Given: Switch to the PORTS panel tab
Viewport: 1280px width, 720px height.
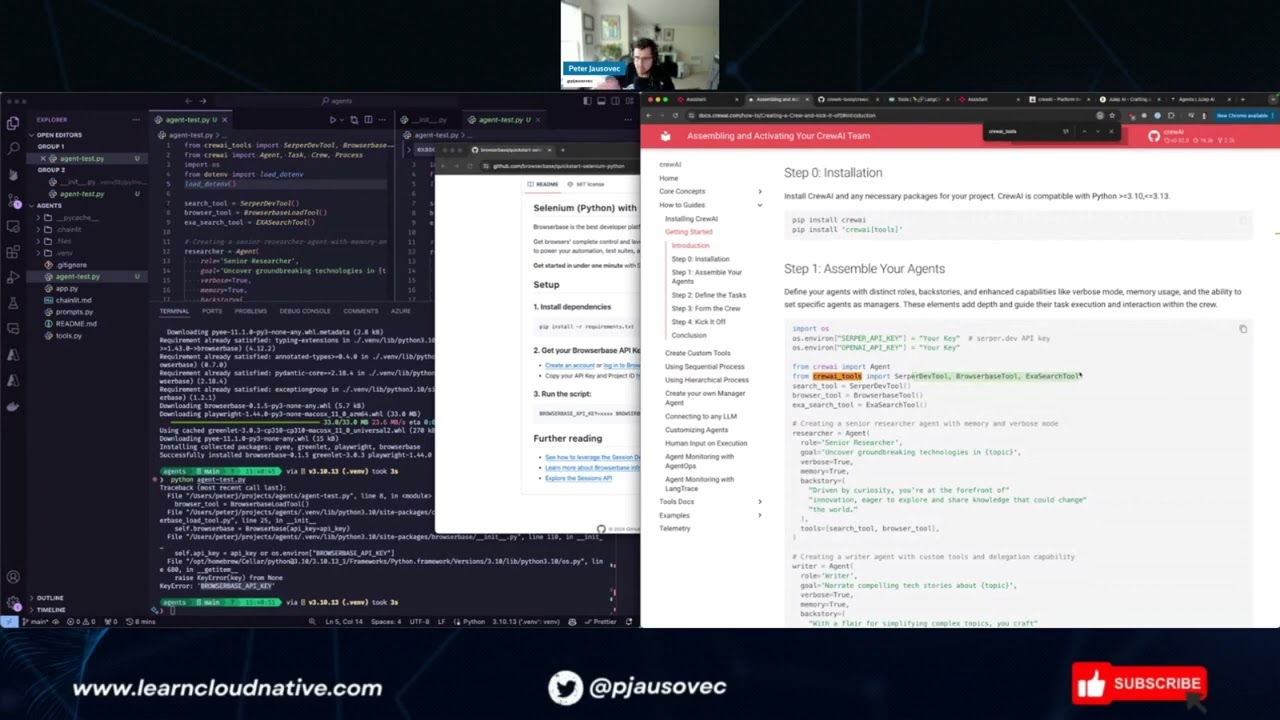Looking at the screenshot, I should [x=212, y=311].
